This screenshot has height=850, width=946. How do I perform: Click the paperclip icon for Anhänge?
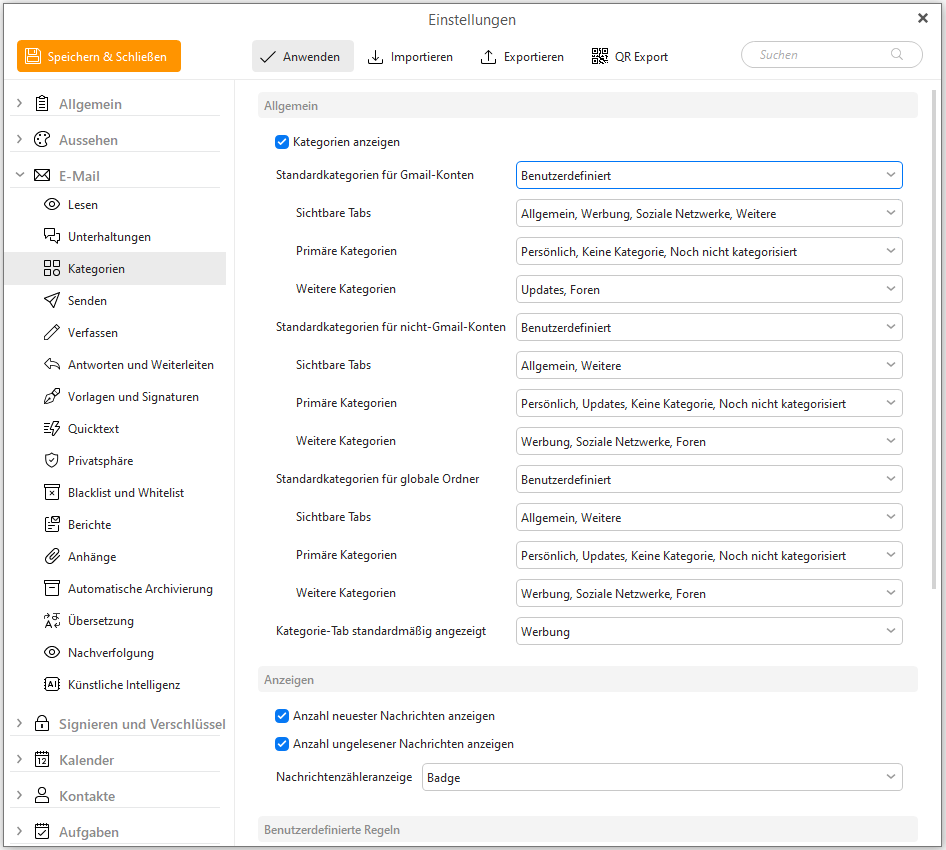click(52, 556)
